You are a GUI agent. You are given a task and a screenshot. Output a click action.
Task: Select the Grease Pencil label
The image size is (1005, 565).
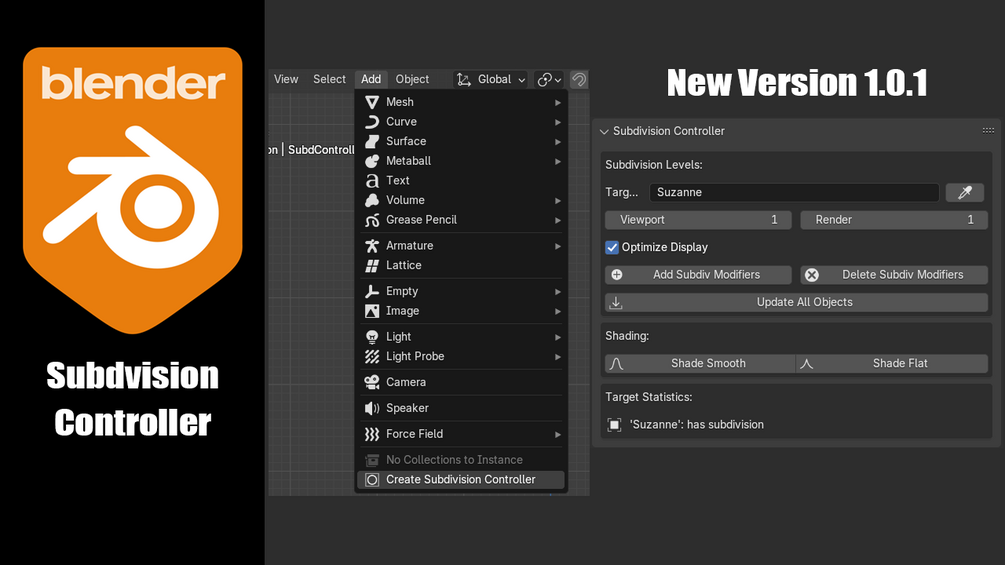click(421, 220)
